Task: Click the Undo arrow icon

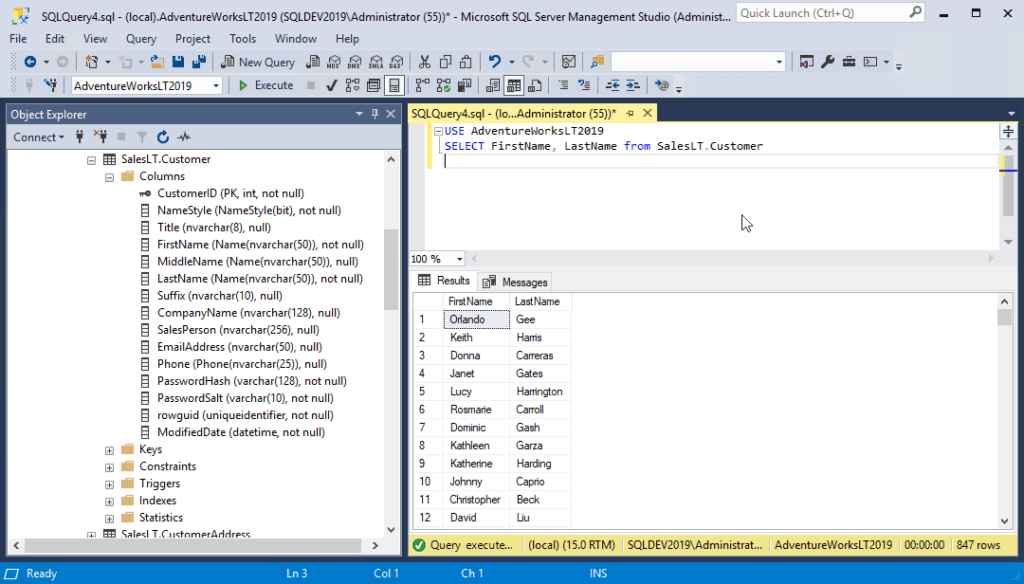Action: 494,62
